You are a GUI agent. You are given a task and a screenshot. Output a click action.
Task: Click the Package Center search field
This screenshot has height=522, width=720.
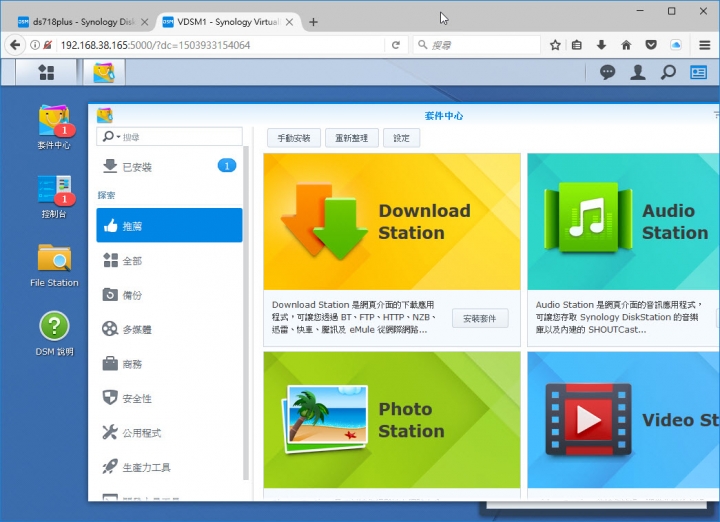tap(169, 137)
